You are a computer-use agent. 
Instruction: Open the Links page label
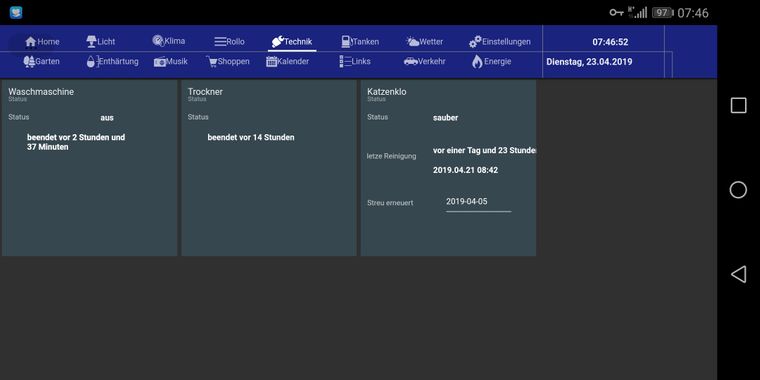tap(361, 62)
